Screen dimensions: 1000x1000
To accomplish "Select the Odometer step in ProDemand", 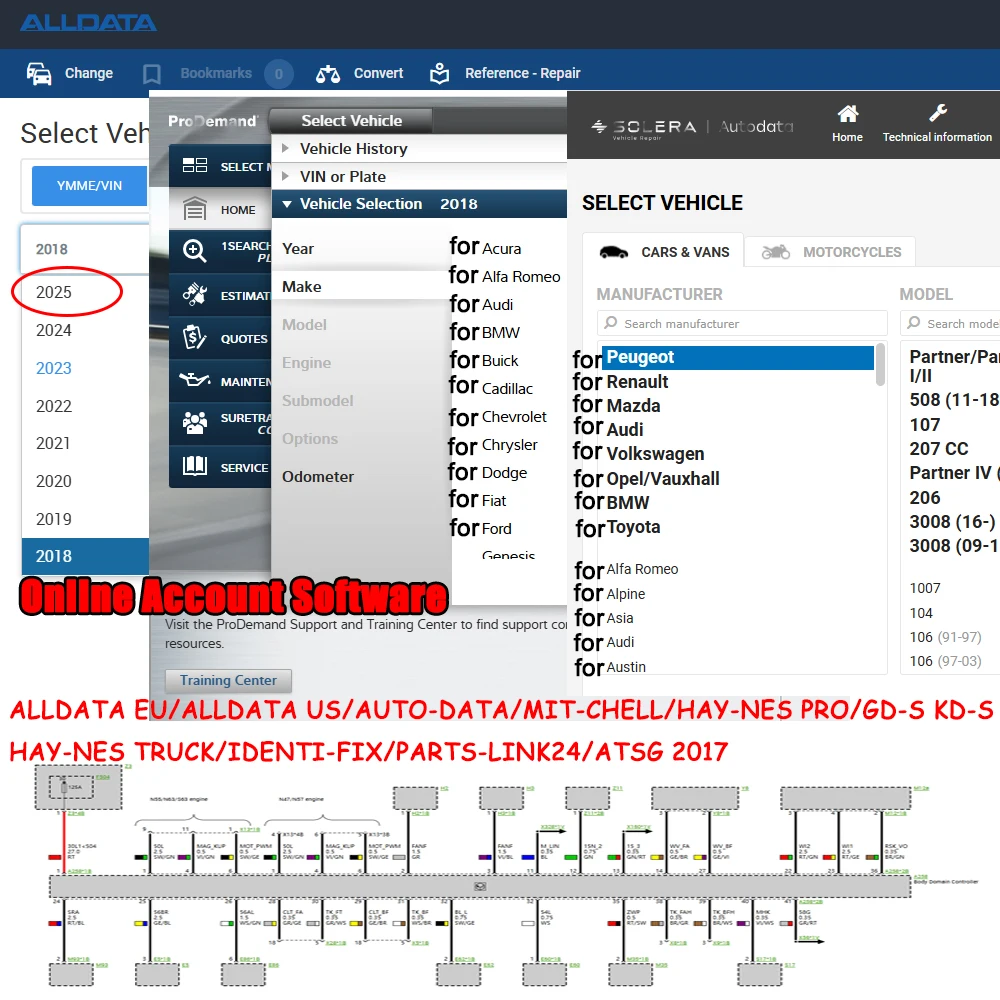I will (x=318, y=477).
